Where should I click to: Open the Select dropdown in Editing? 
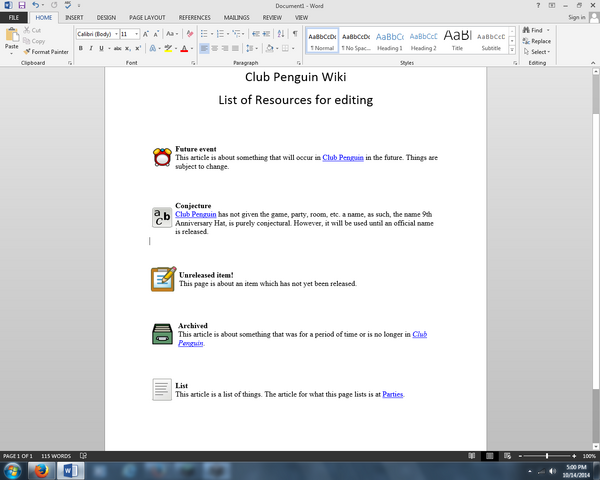(537, 52)
